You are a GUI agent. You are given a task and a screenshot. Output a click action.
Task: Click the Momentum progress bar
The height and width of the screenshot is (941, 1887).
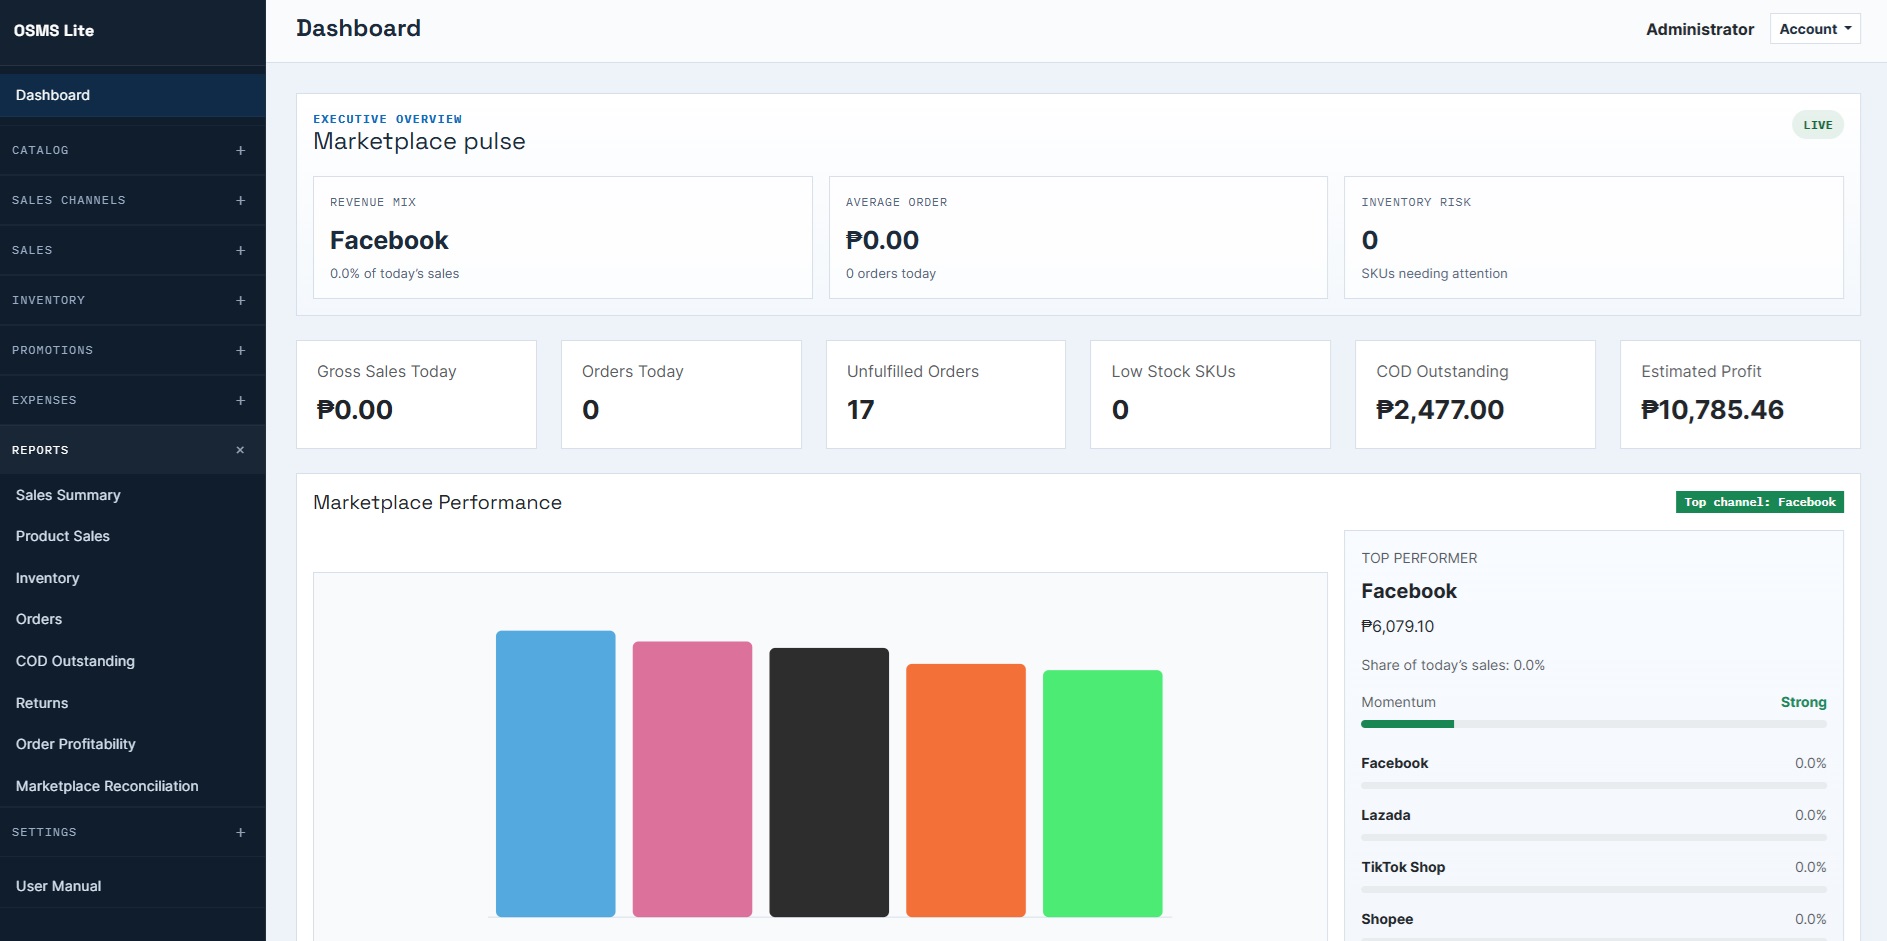pyautogui.click(x=1593, y=724)
